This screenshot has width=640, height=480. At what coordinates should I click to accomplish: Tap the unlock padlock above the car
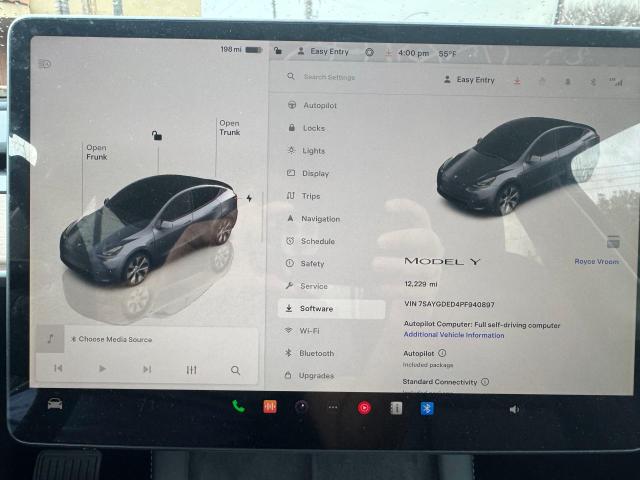pos(157,135)
